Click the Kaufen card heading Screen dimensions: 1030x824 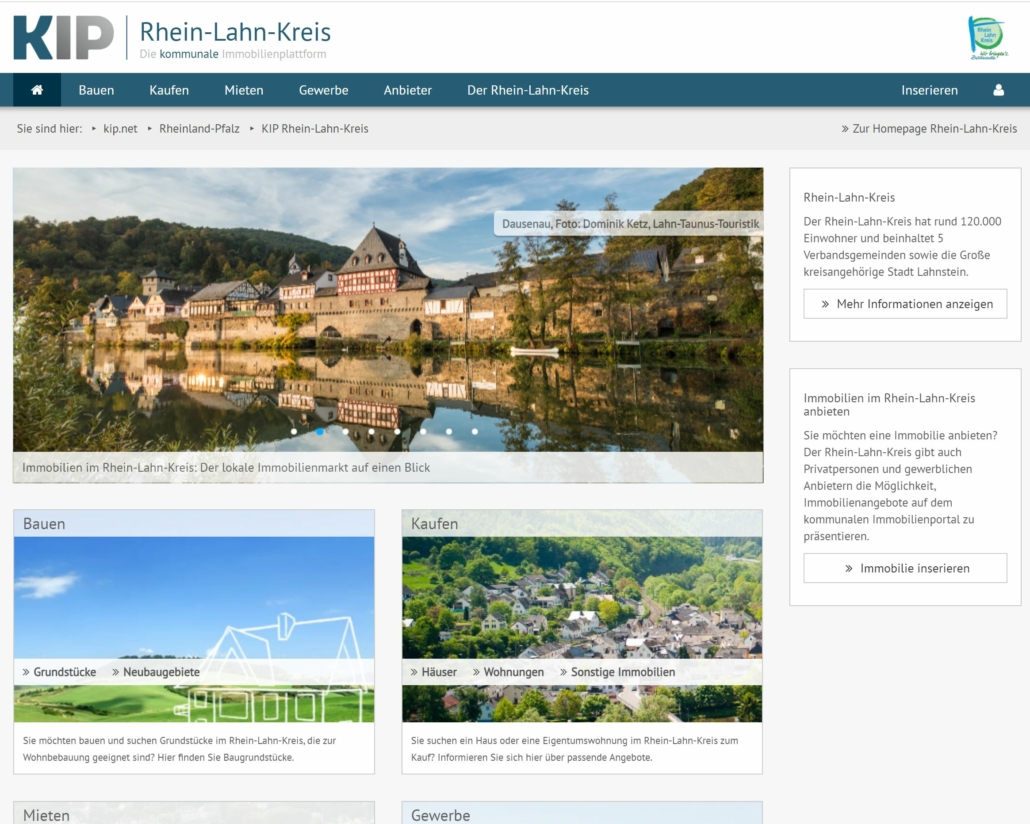[x=434, y=524]
